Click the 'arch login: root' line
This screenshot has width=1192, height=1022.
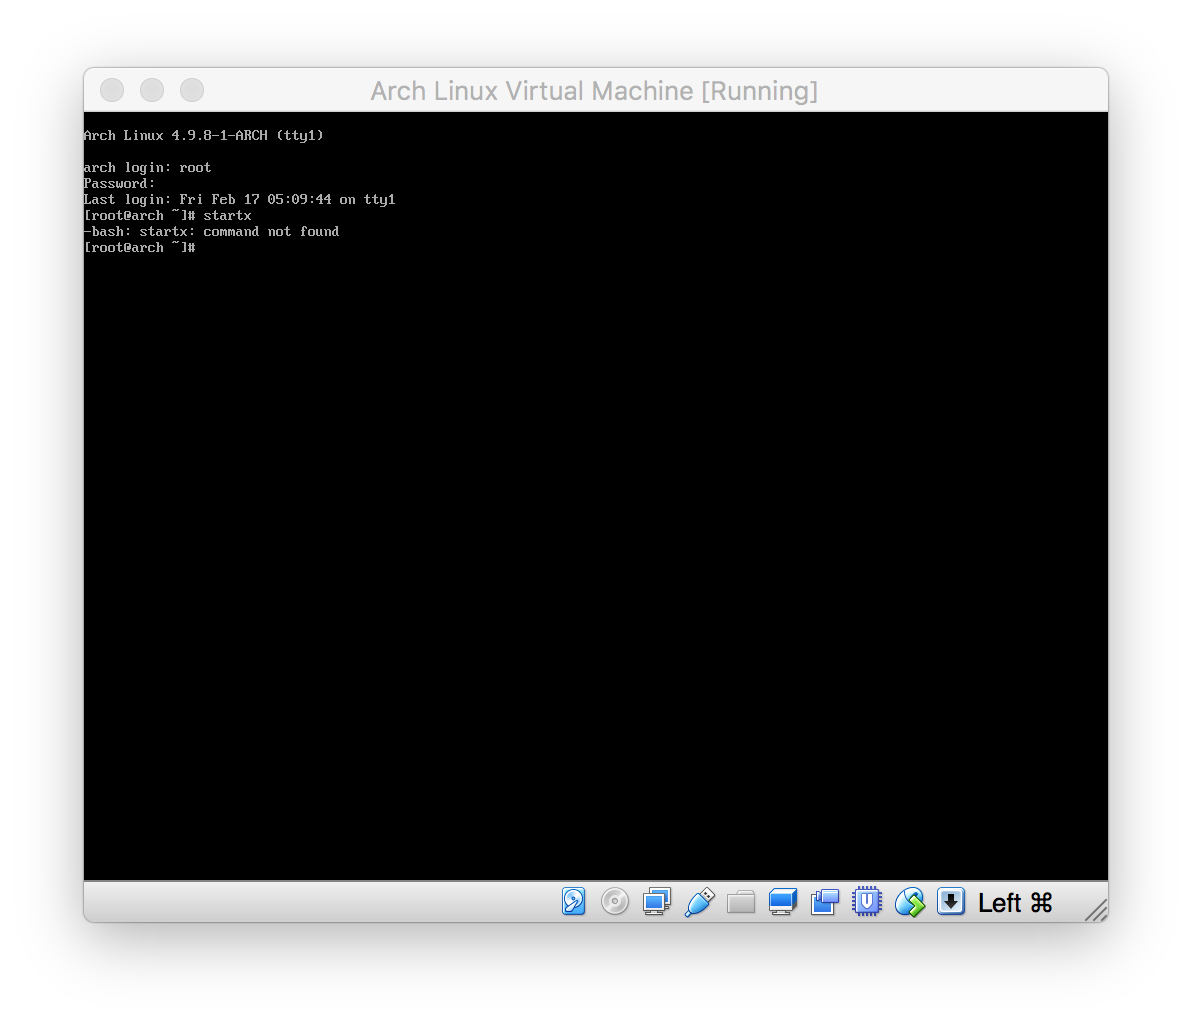(147, 167)
